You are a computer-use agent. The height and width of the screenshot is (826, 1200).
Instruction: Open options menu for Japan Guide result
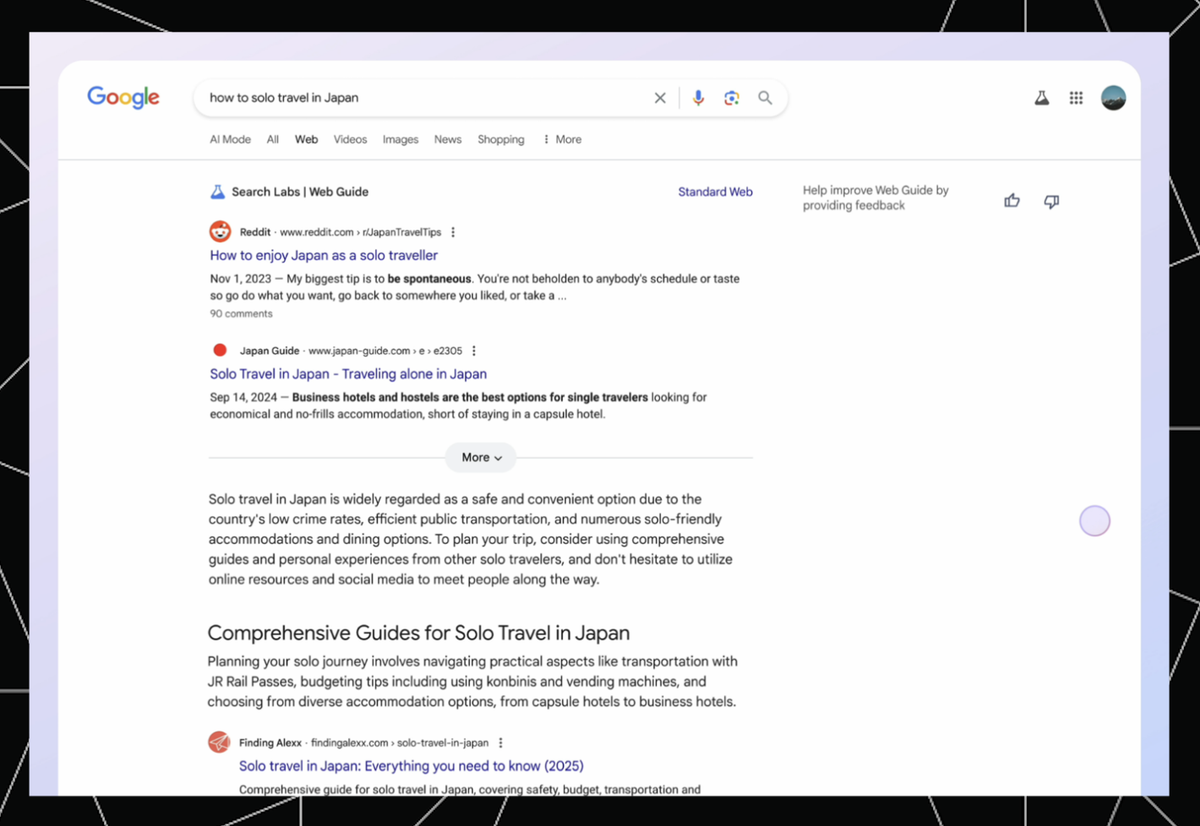(474, 351)
